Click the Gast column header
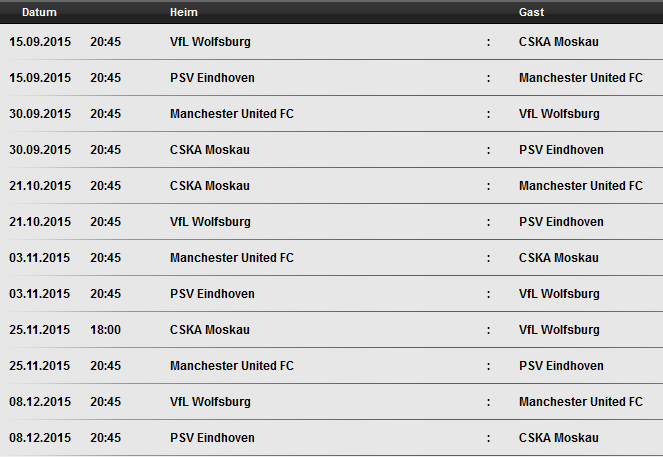Screen dimensions: 663x457 point(531,12)
